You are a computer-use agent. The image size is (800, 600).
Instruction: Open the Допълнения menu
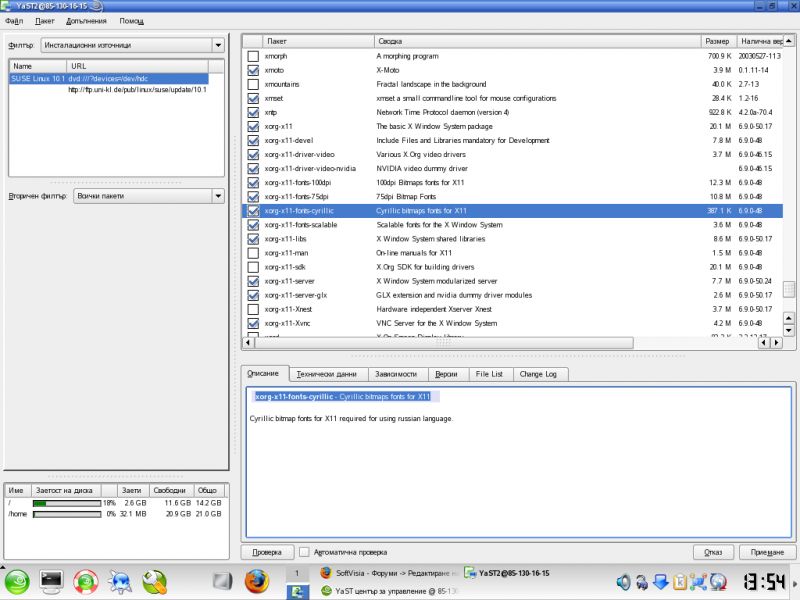(86, 21)
